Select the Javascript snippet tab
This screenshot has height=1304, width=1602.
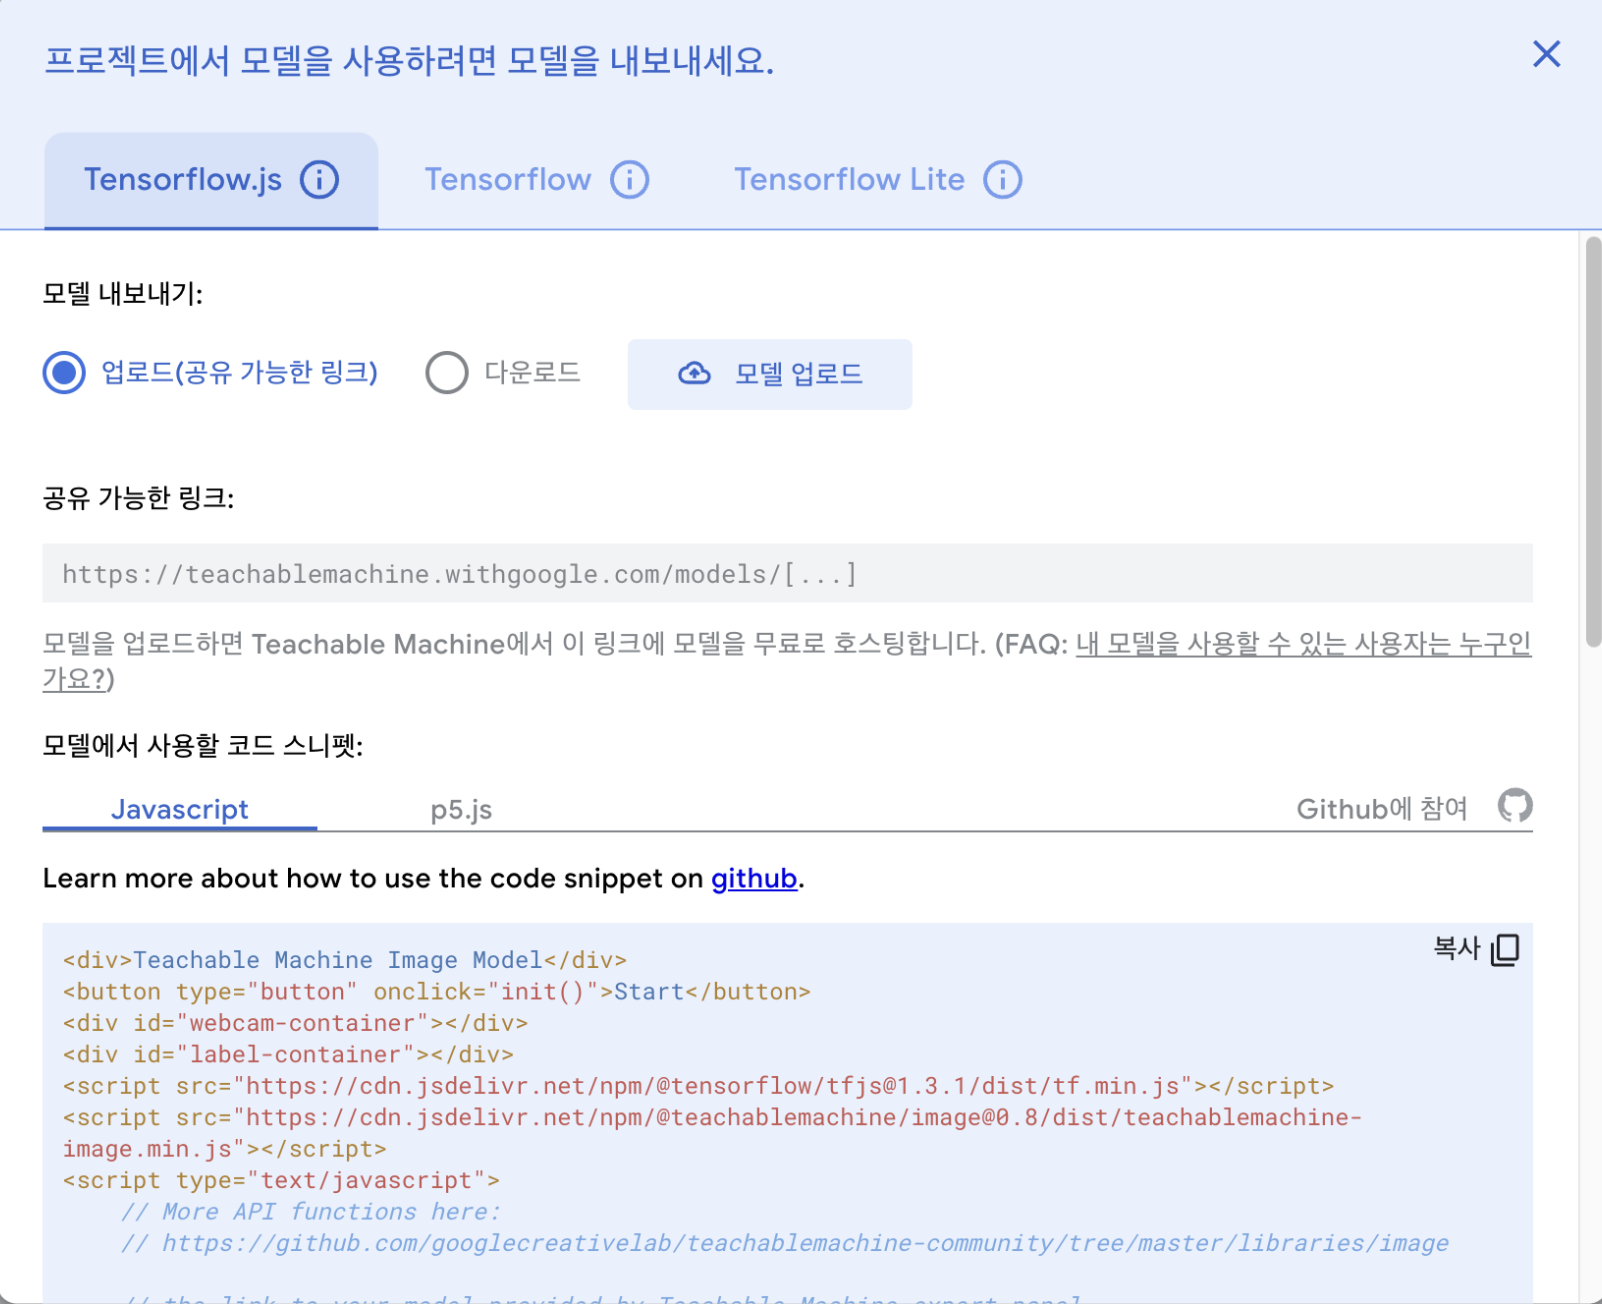click(x=180, y=809)
